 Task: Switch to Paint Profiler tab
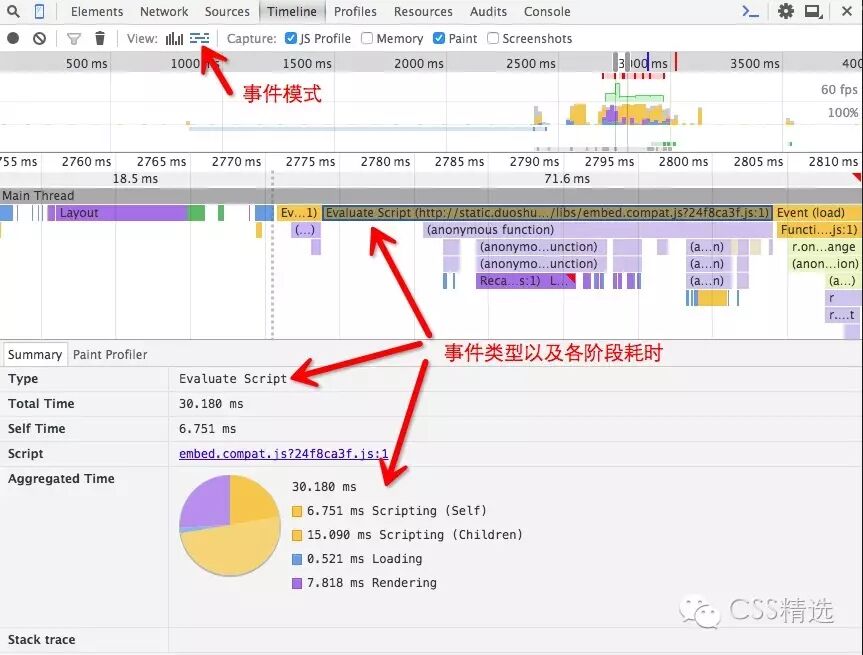pos(110,354)
